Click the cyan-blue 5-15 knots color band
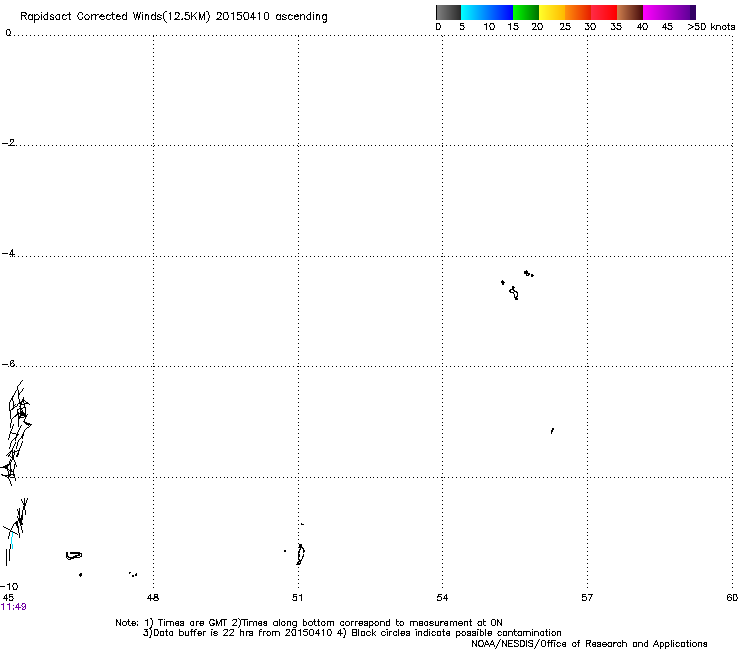The width and height of the screenshot is (740, 650). 487,12
